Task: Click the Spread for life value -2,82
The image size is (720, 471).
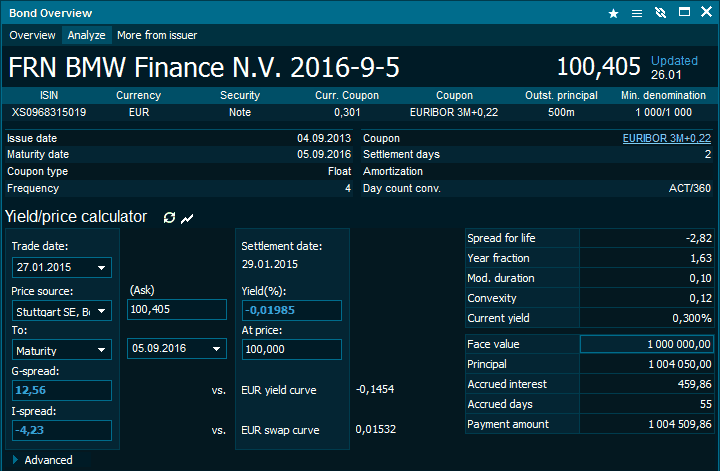Action: pyautogui.click(x=699, y=238)
